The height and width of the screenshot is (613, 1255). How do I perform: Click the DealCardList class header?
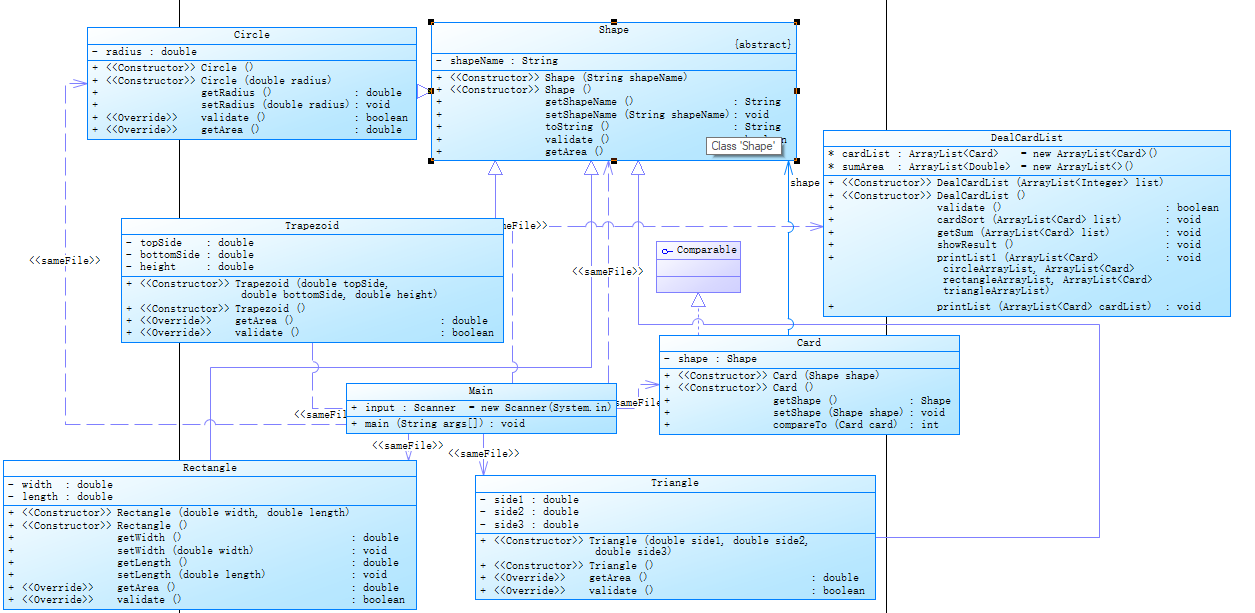(1026, 138)
